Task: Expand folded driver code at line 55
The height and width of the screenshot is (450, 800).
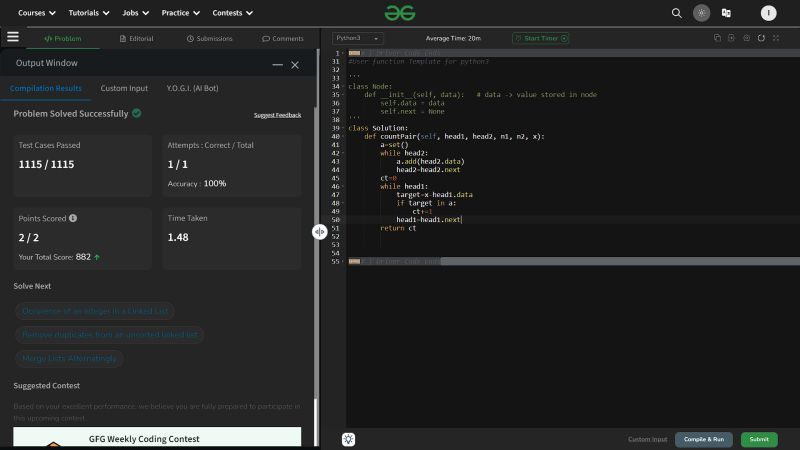Action: 355,262
